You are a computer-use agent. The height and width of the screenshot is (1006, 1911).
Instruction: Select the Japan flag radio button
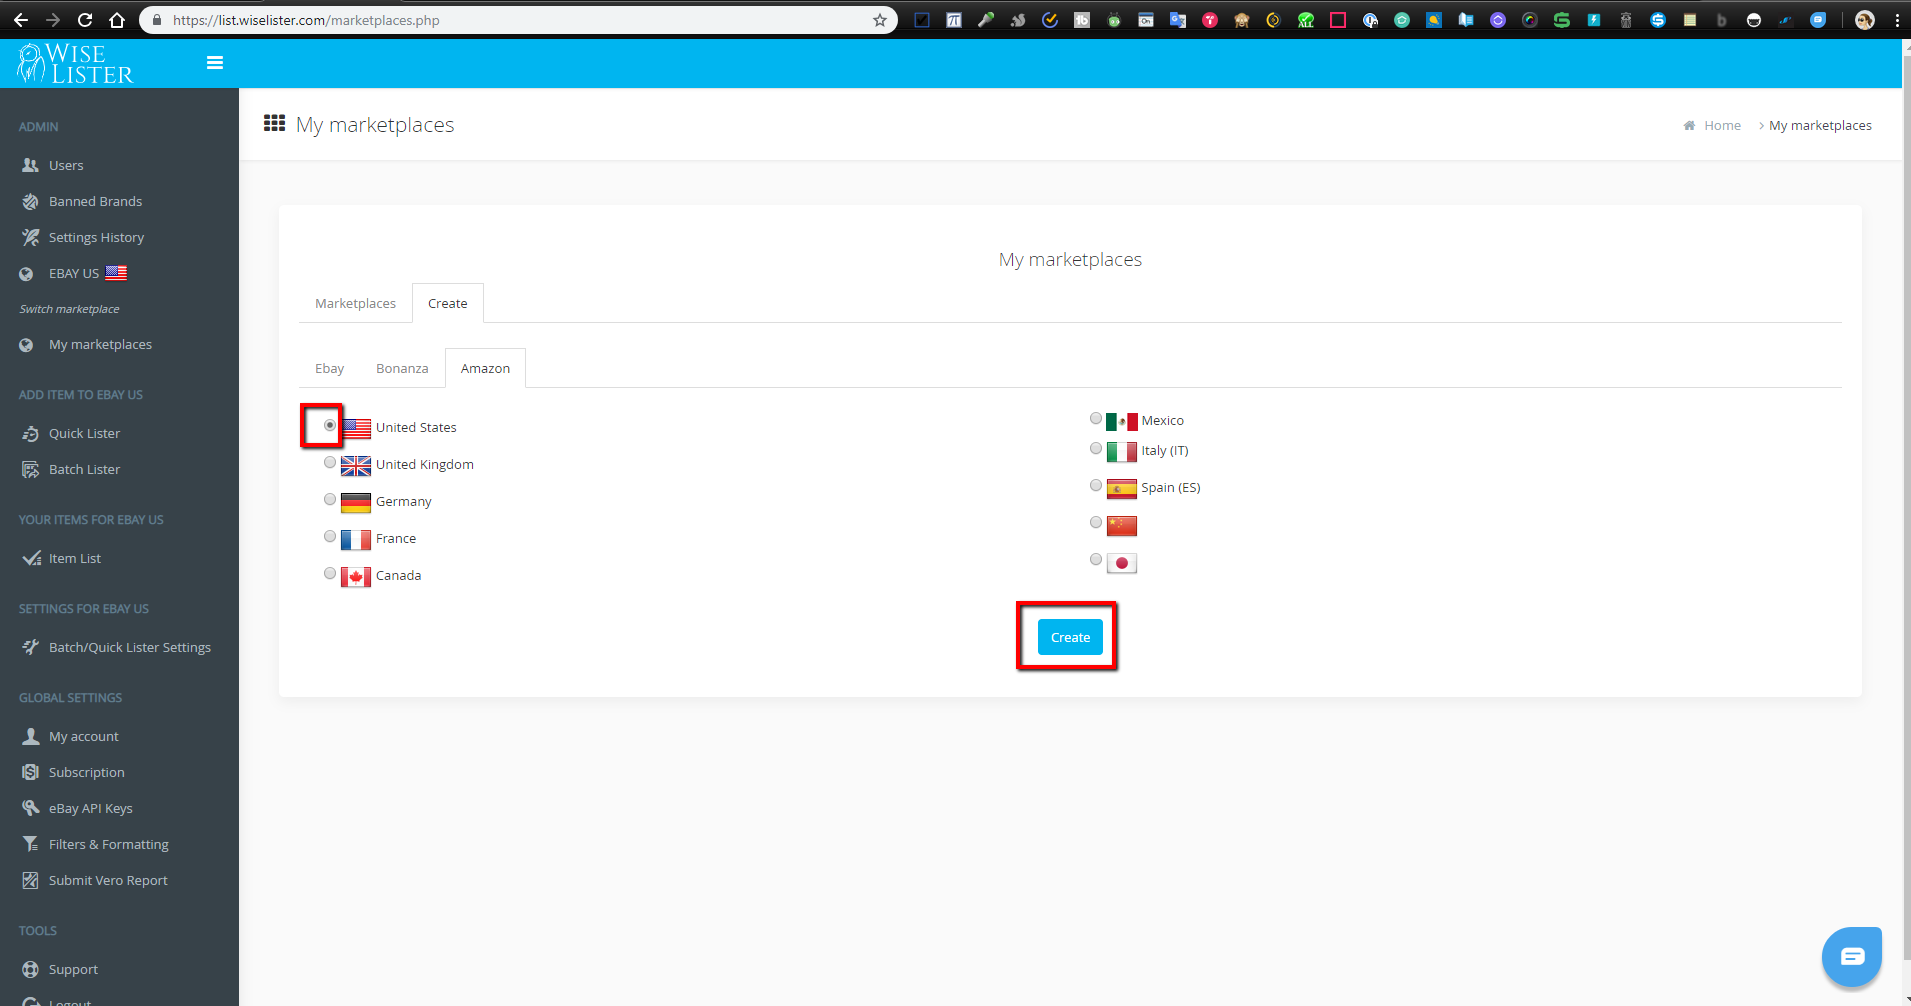[1096, 559]
